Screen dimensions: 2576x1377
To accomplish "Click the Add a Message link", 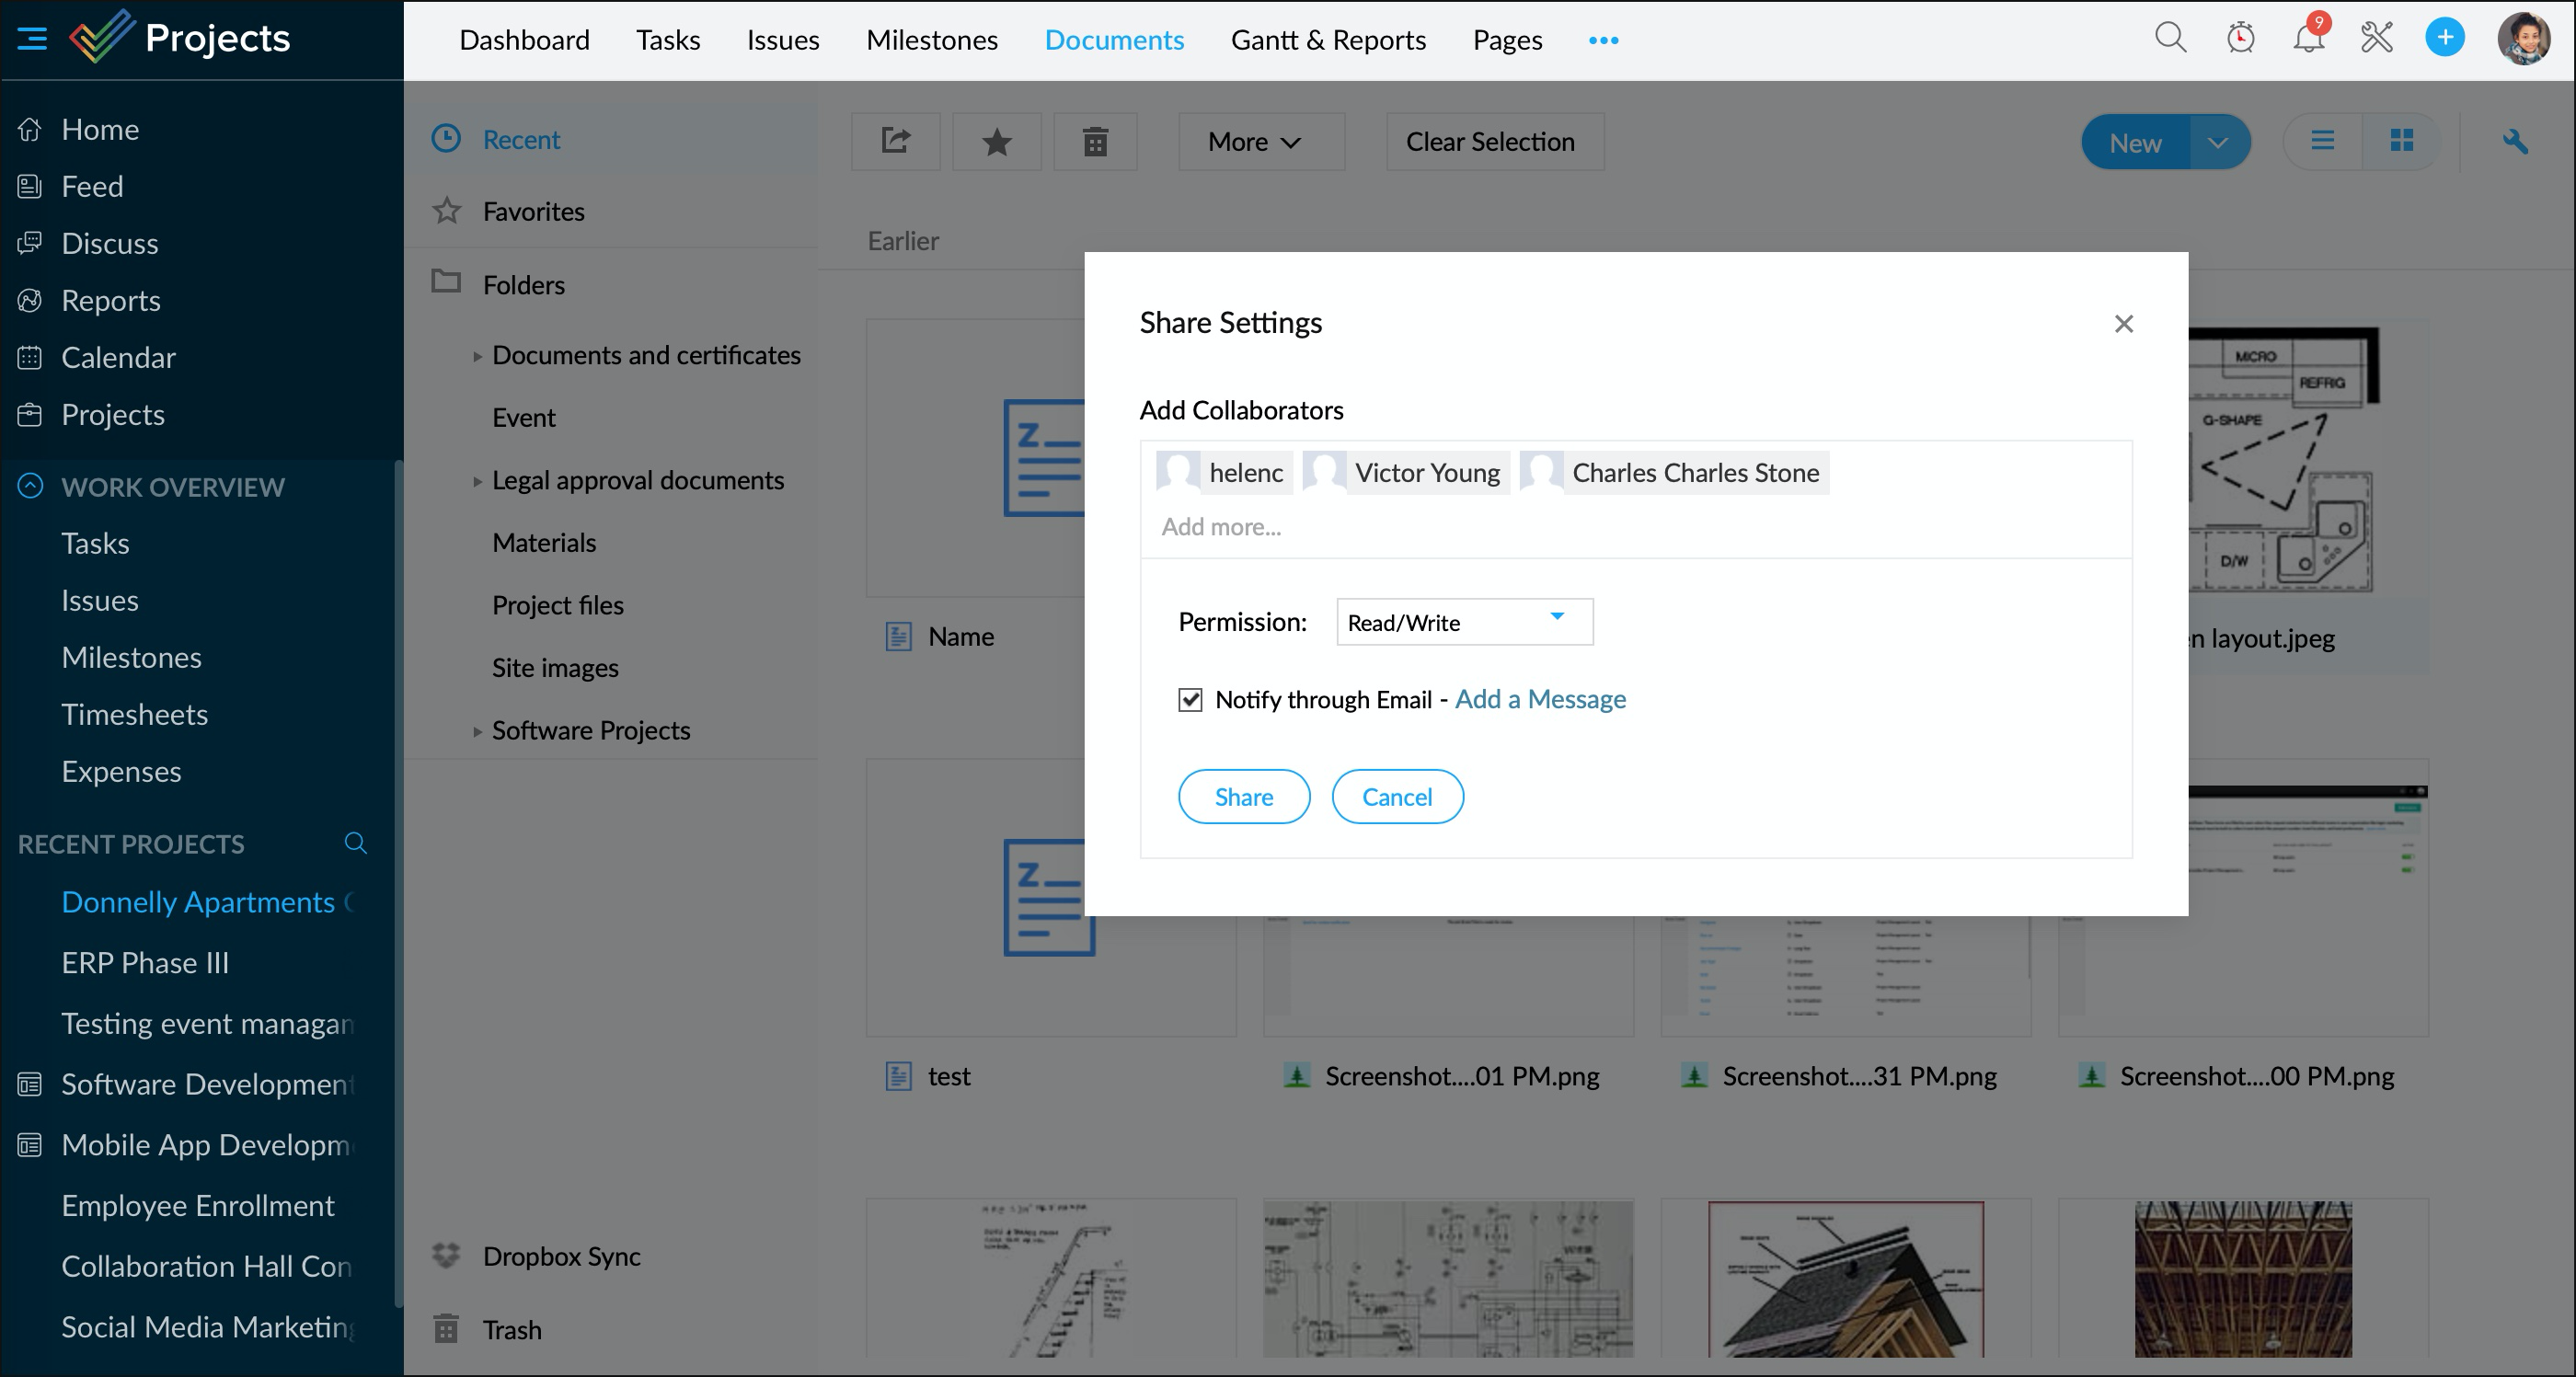I will [1540, 699].
